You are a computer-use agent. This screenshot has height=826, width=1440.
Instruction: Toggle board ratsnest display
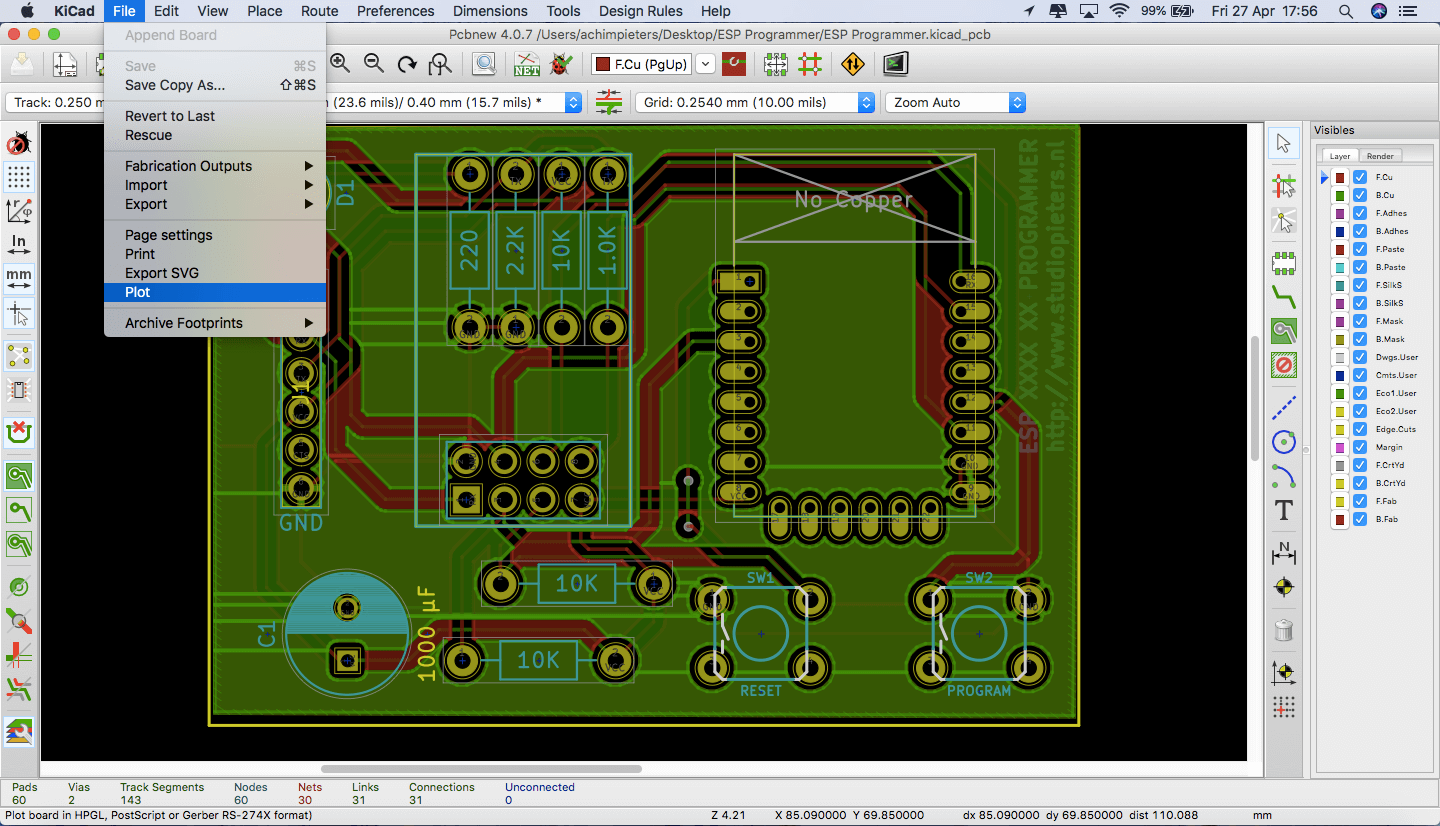[18, 356]
